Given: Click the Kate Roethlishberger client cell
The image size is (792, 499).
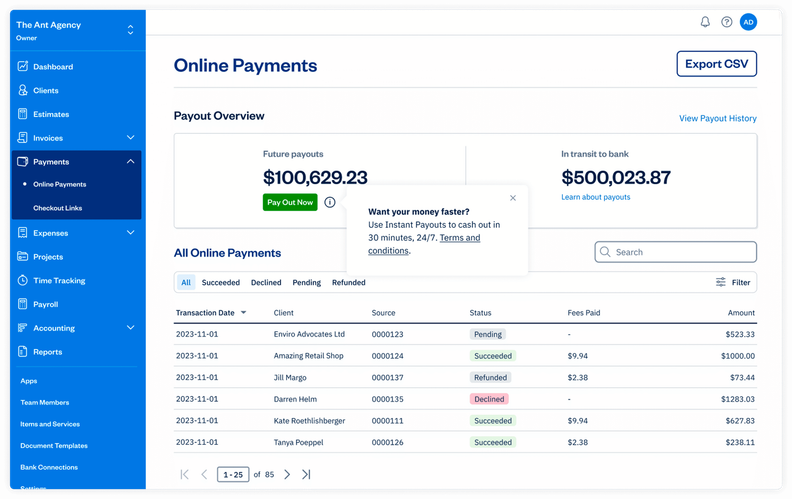Looking at the screenshot, I should pos(310,421).
